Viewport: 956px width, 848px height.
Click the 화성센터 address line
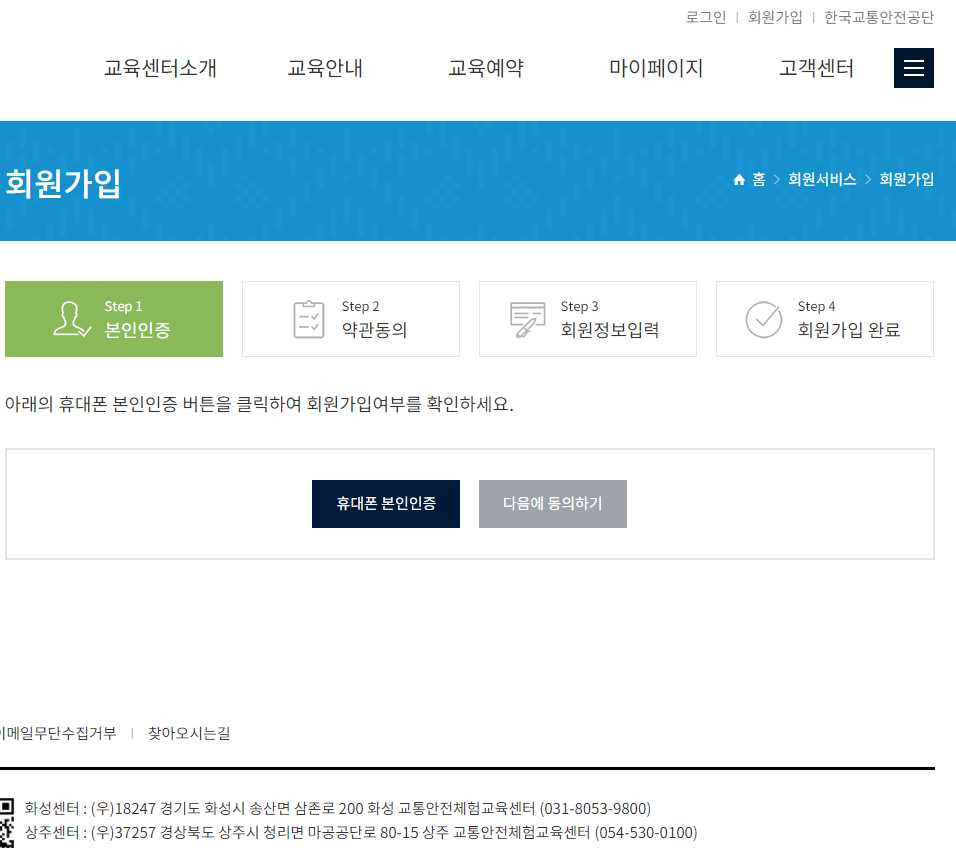pyautogui.click(x=338, y=808)
